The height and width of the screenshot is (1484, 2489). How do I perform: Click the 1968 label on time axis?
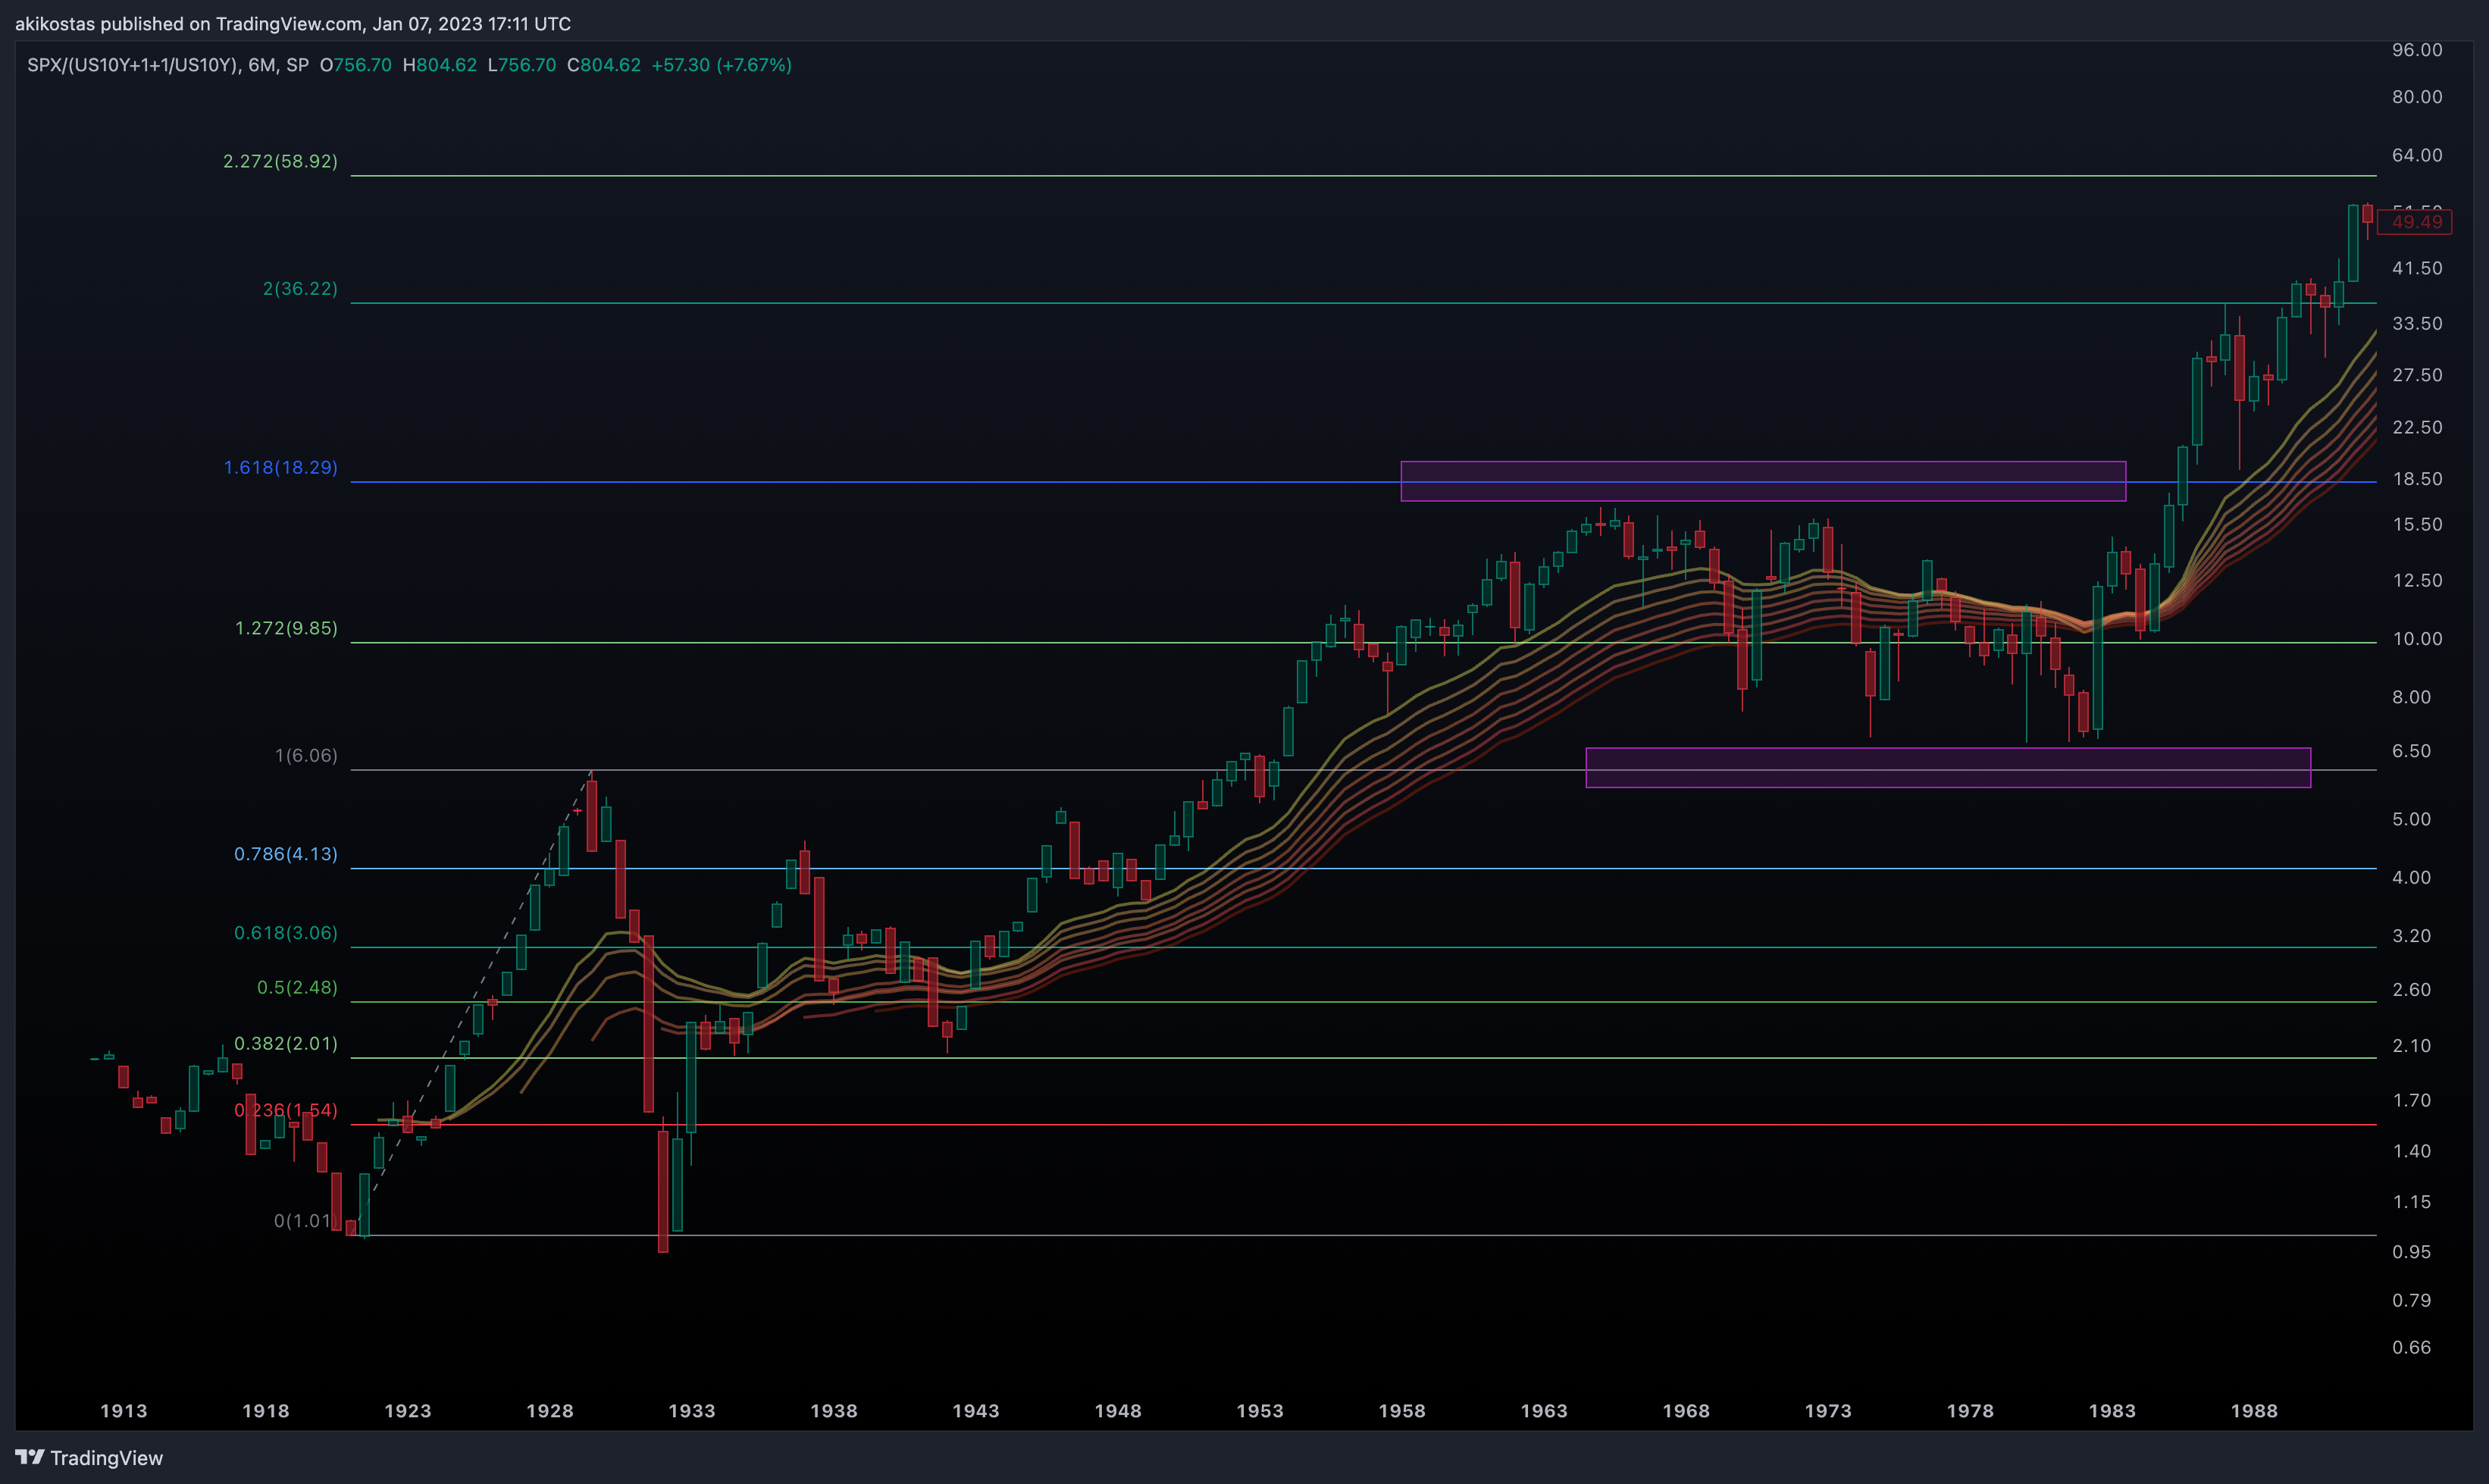[x=1686, y=1411]
